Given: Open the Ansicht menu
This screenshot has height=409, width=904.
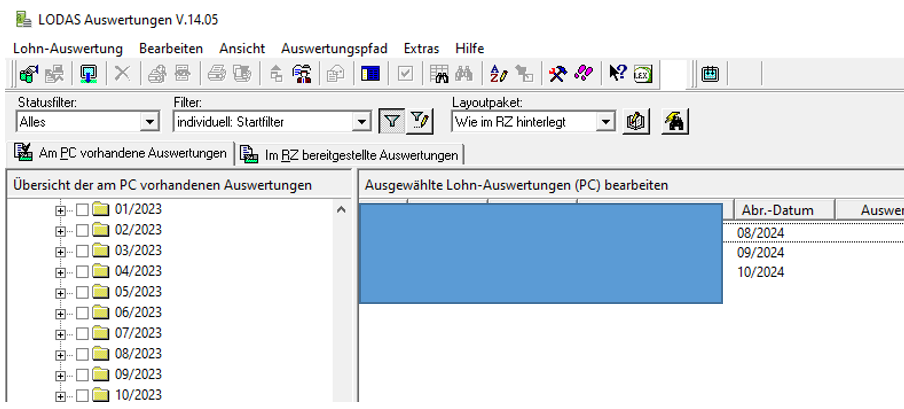Looking at the screenshot, I should point(242,48).
